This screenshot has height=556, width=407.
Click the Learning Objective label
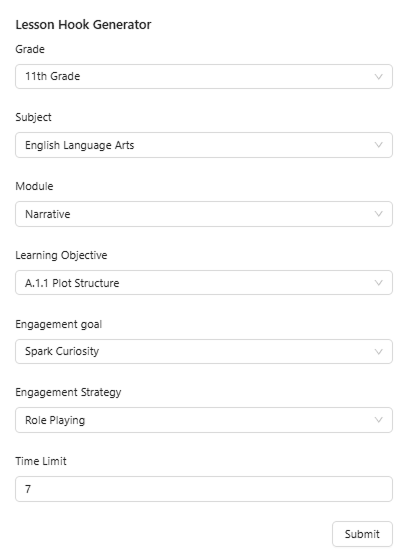(61, 255)
